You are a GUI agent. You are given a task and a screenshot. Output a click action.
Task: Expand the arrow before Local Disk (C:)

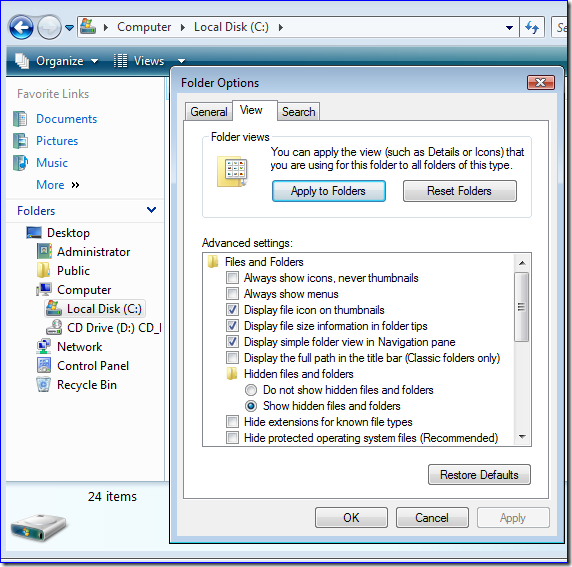[183, 27]
